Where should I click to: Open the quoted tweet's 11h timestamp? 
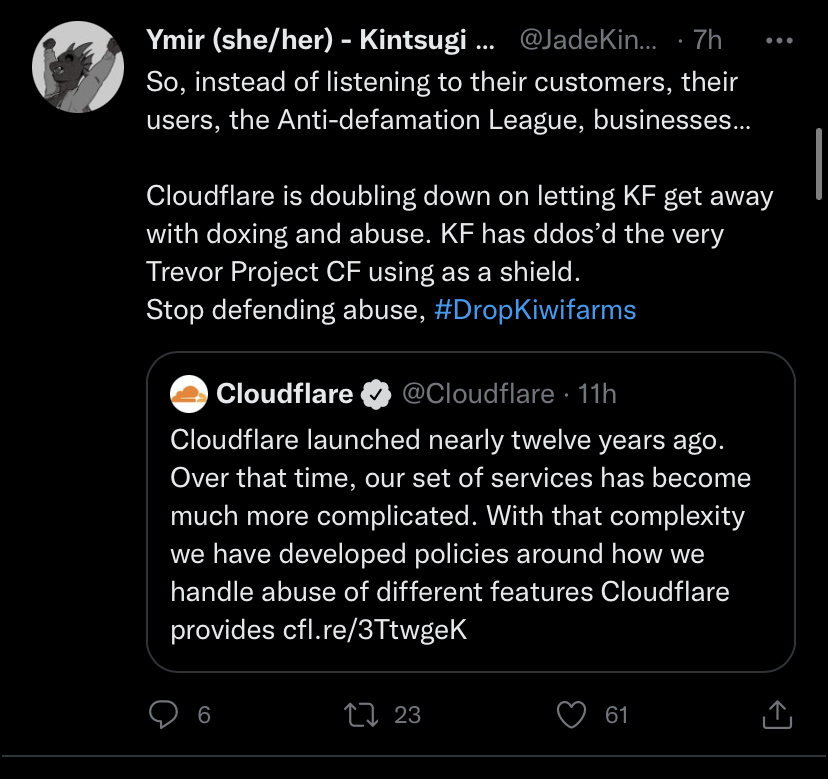coord(597,394)
